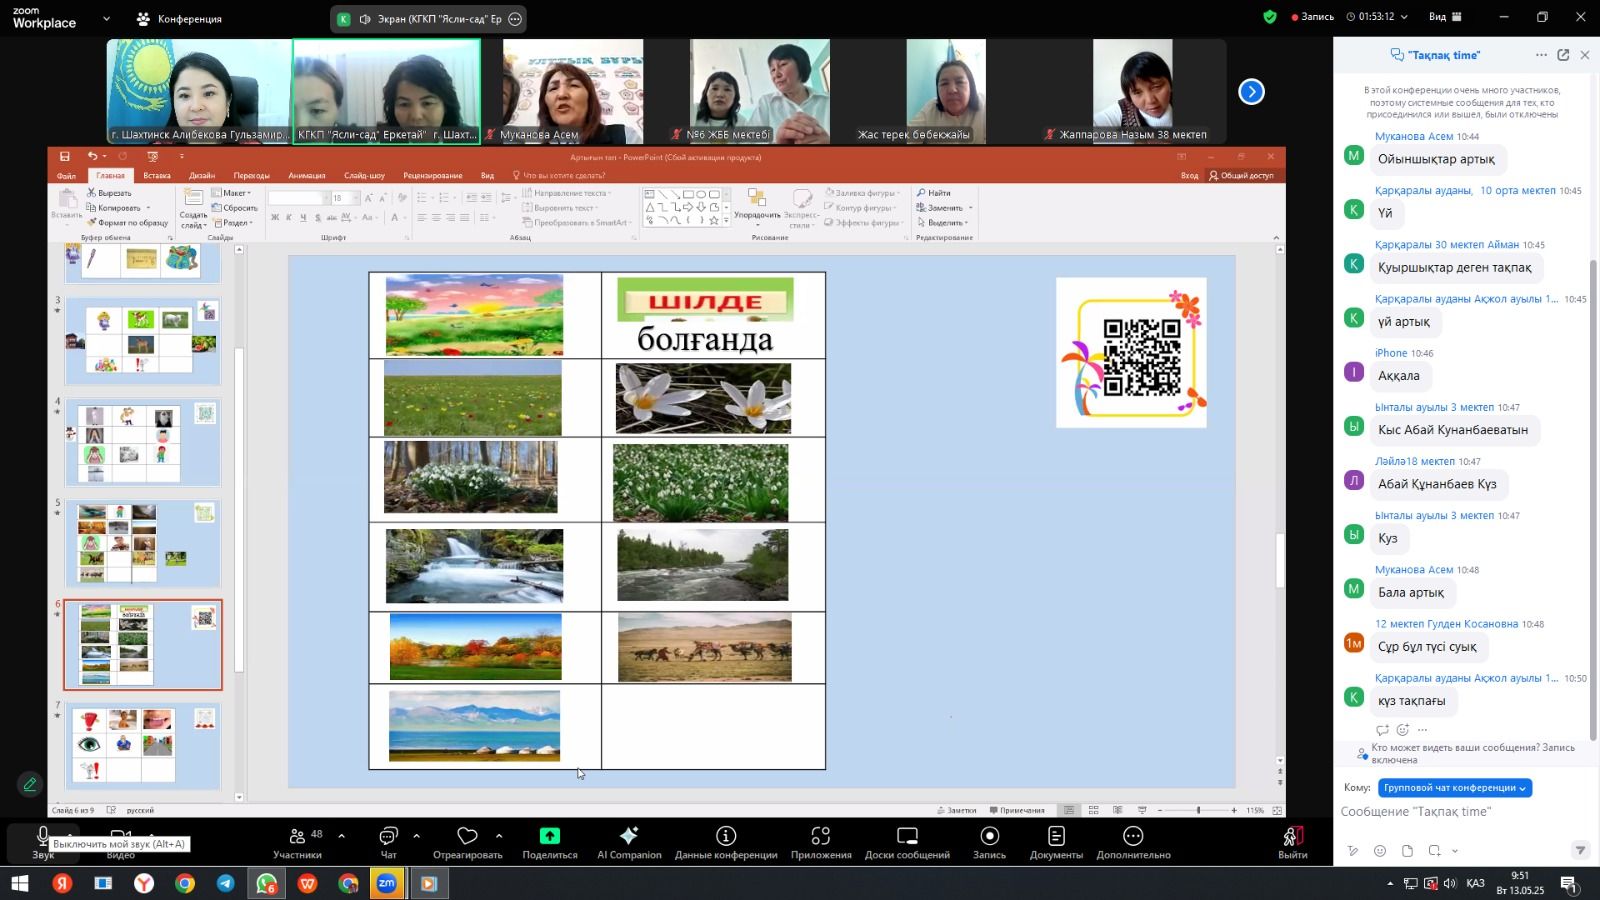Mute the microphone with the Звук button
The image size is (1600, 900).
[x=43, y=835]
